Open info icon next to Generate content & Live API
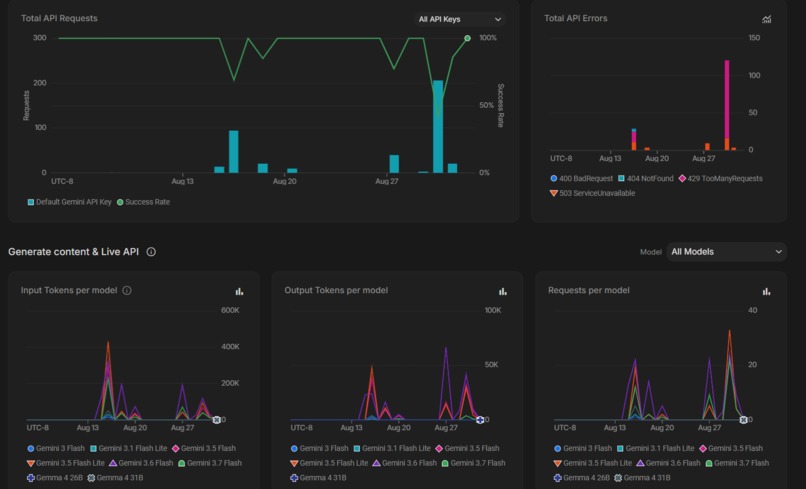This screenshot has height=489, width=806. pos(151,251)
